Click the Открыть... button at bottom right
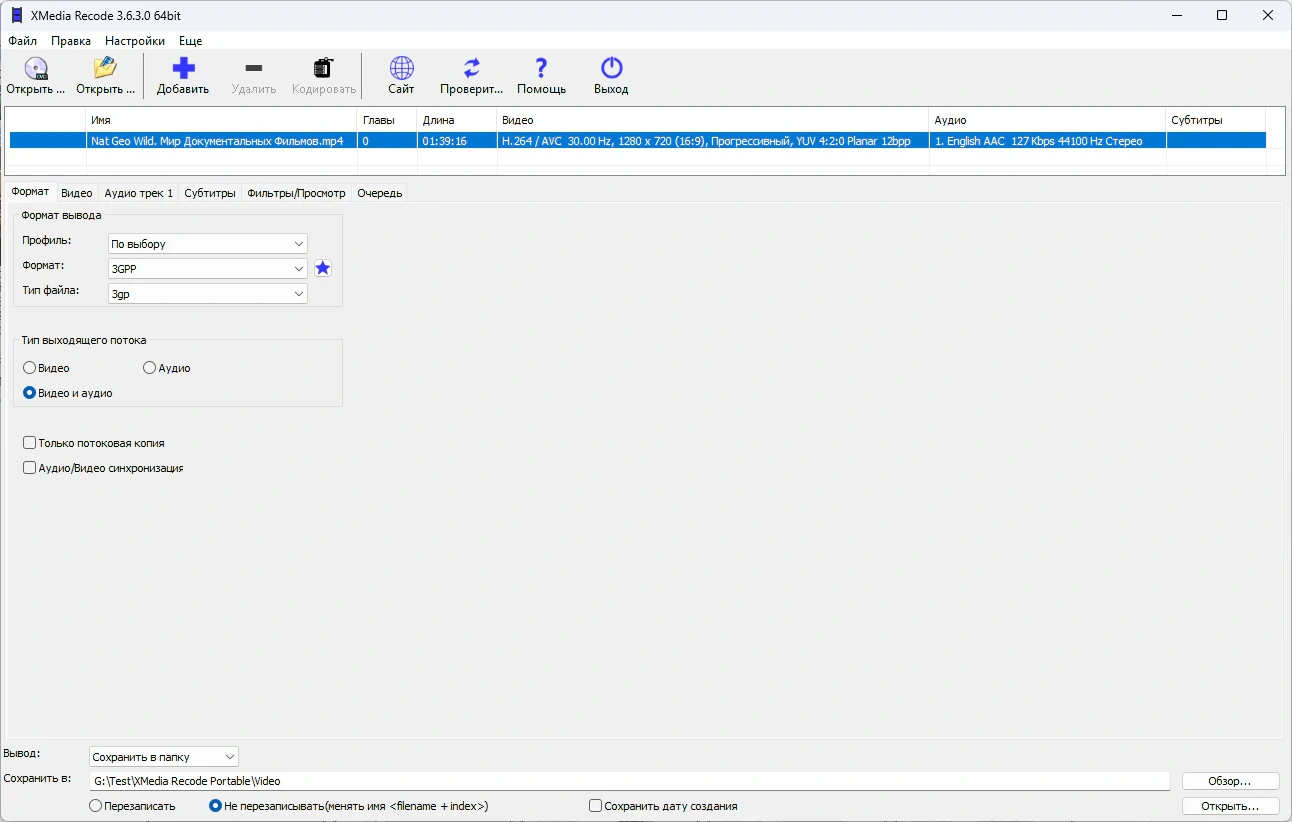The height and width of the screenshot is (822, 1292). [x=1230, y=806]
